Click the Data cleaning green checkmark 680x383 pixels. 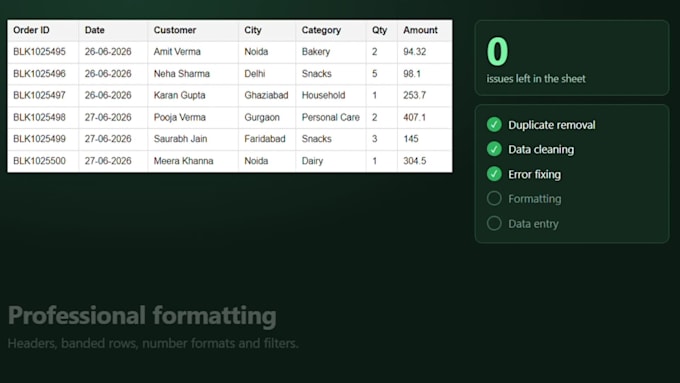(x=494, y=149)
